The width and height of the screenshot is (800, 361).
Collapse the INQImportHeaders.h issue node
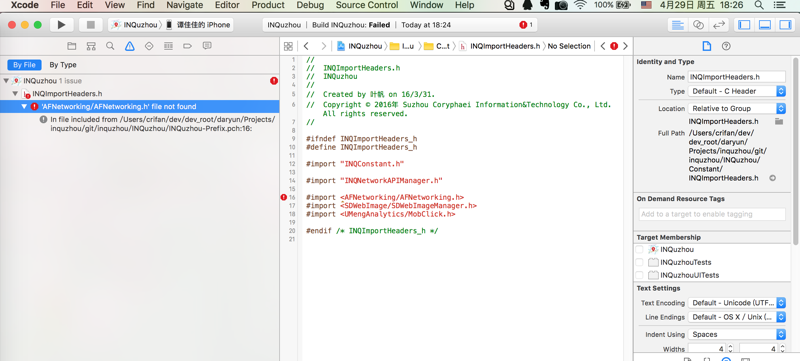(15, 94)
